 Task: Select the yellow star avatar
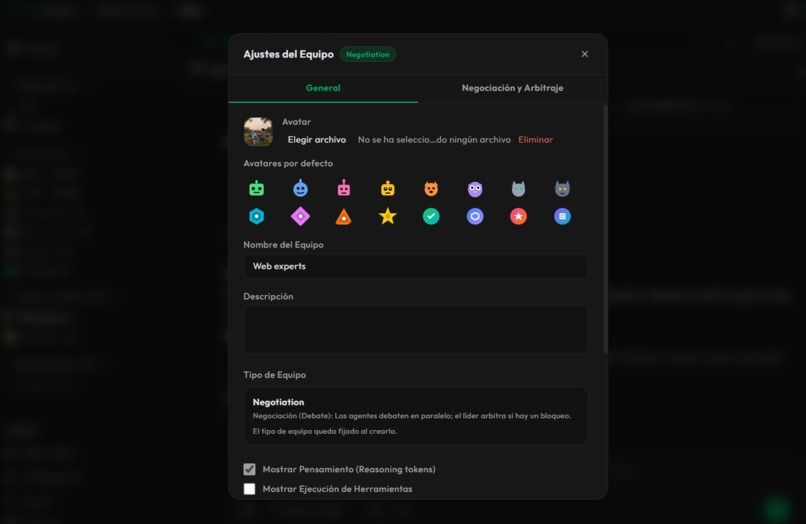pyautogui.click(x=388, y=216)
